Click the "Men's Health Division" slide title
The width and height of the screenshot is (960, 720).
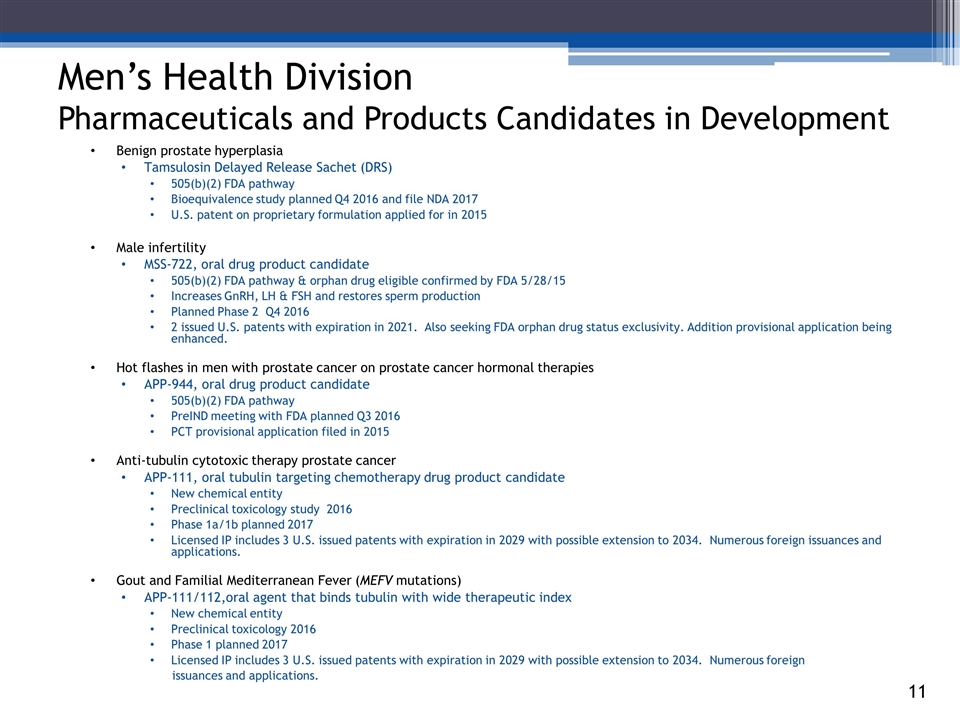click(235, 78)
